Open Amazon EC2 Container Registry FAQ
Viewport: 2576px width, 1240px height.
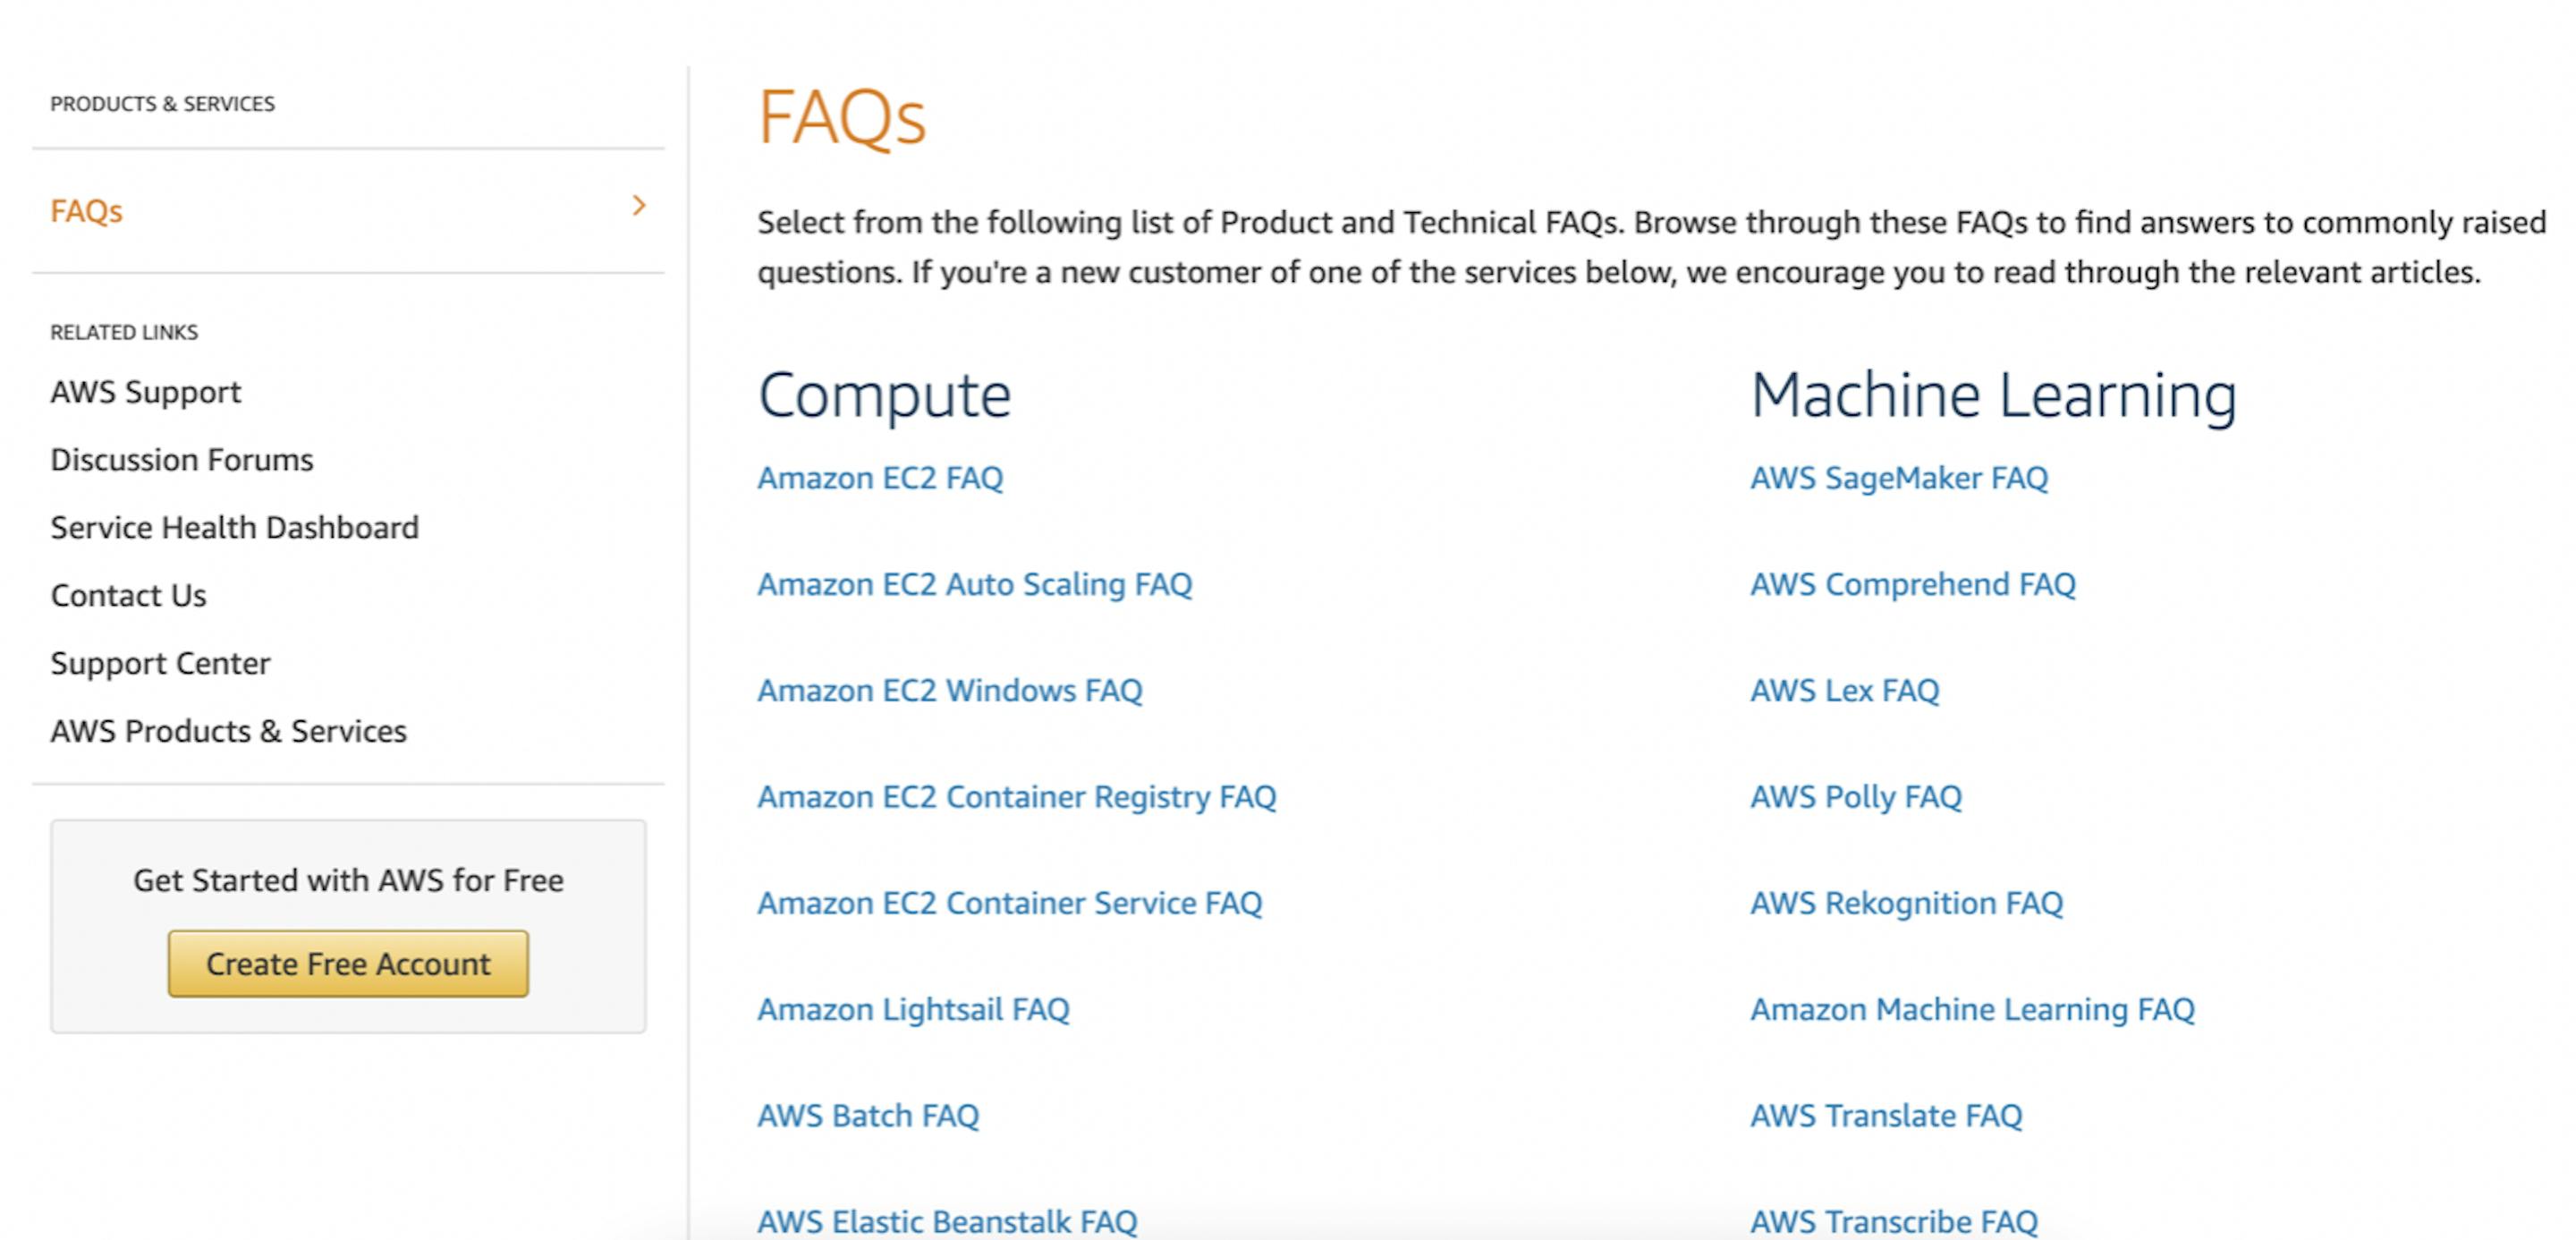[x=1017, y=797]
